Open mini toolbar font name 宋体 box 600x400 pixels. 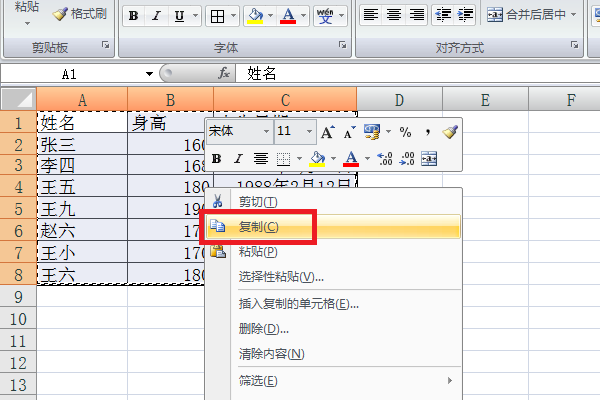point(240,131)
